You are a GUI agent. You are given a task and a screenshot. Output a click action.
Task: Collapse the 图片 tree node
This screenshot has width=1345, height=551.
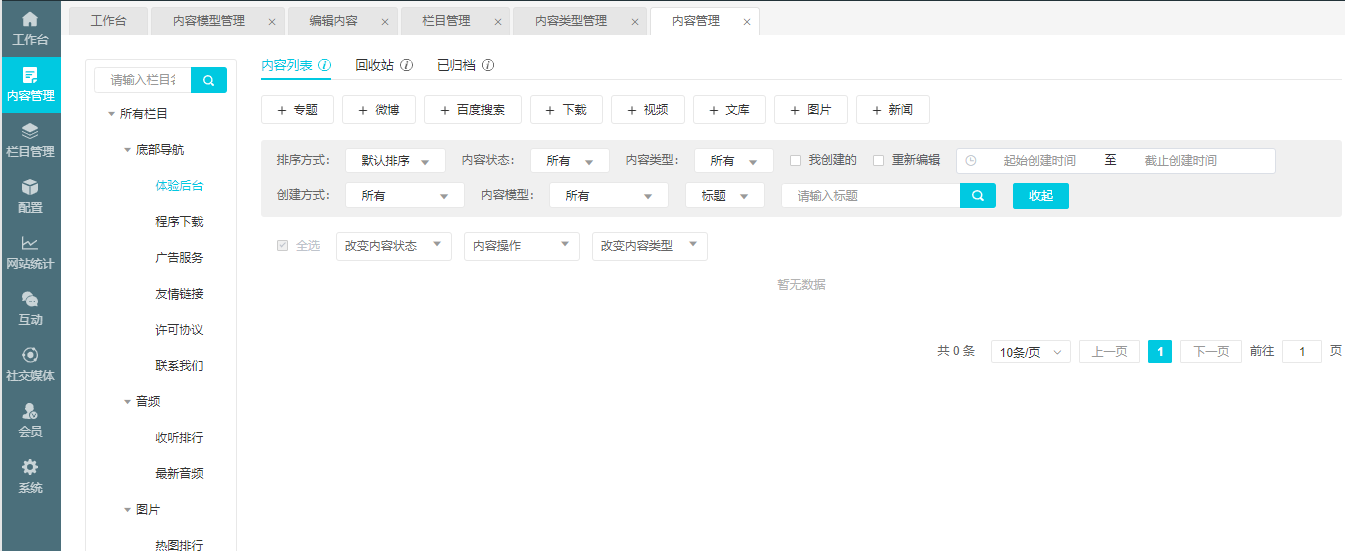(x=128, y=510)
